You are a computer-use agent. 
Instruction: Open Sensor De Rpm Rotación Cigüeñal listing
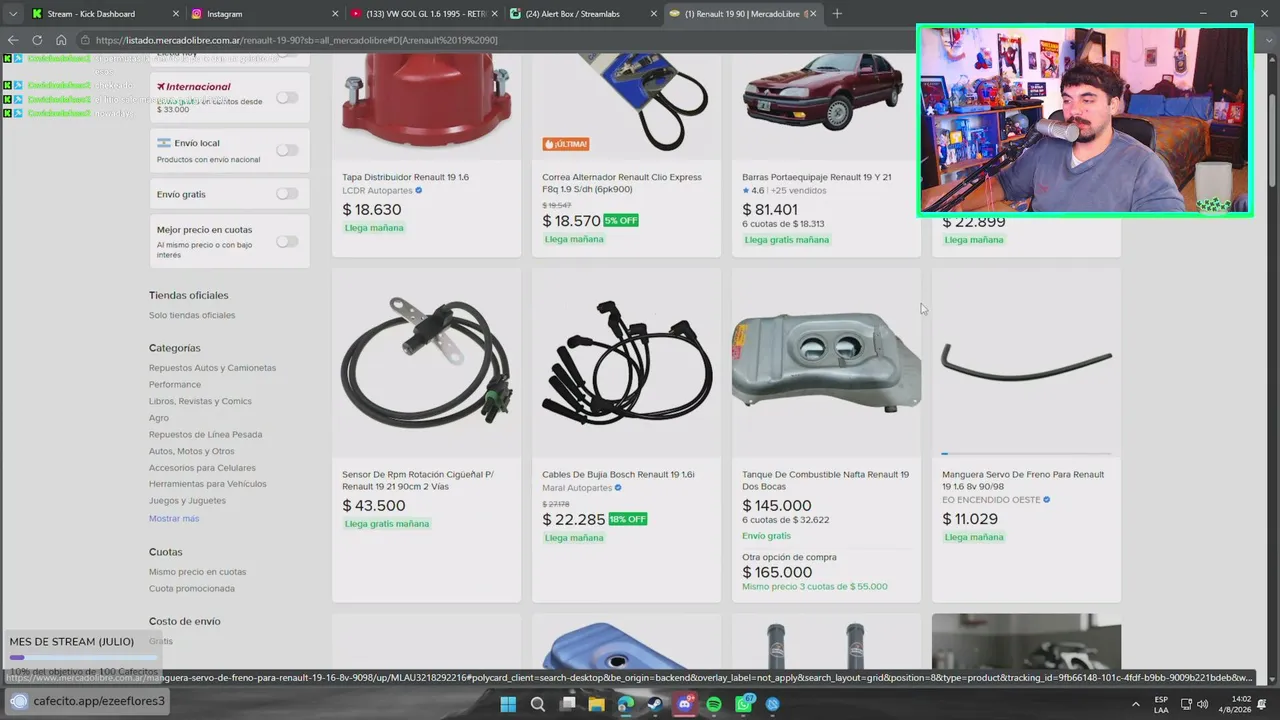tap(418, 480)
